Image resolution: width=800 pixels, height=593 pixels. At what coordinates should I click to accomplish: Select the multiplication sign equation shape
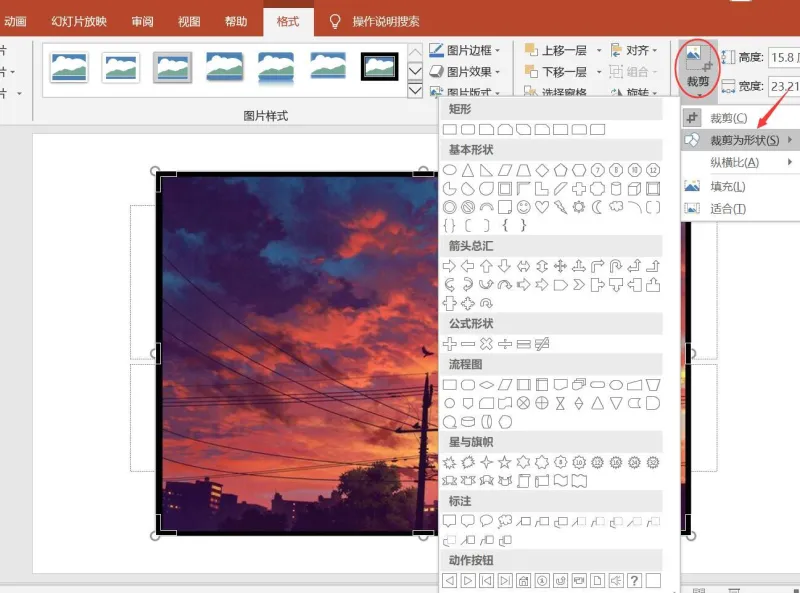click(x=486, y=344)
